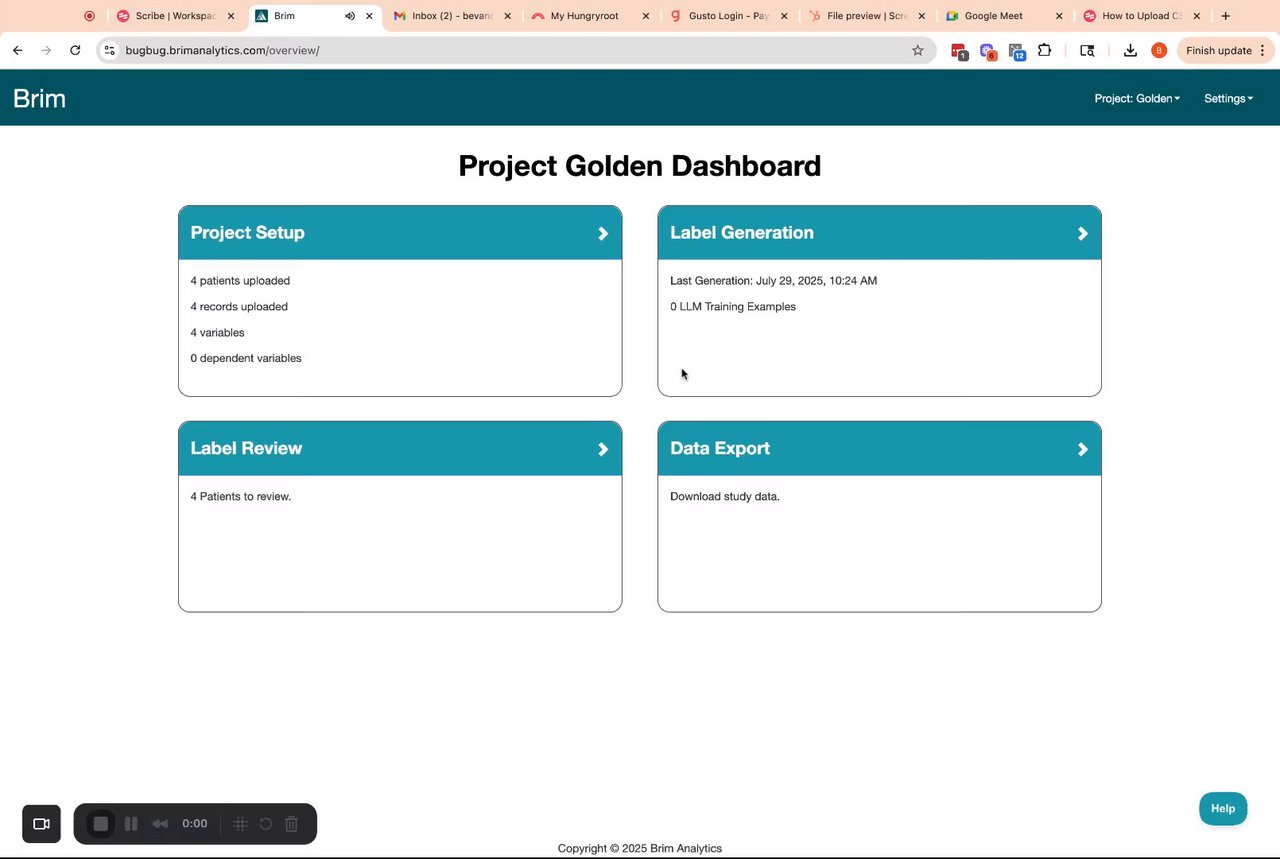The width and height of the screenshot is (1280, 859).
Task: Switch to Gmail Inbox (2) tab
Action: pyautogui.click(x=452, y=16)
